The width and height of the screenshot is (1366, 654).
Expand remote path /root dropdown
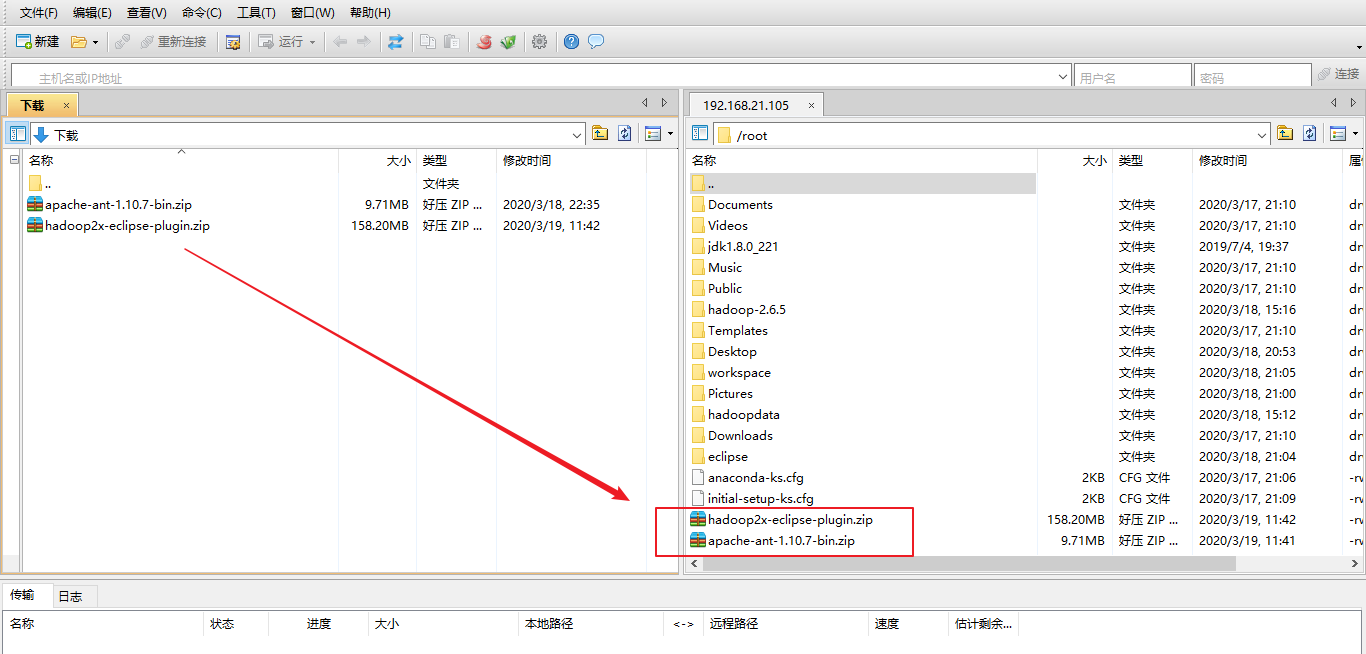pyautogui.click(x=1261, y=135)
